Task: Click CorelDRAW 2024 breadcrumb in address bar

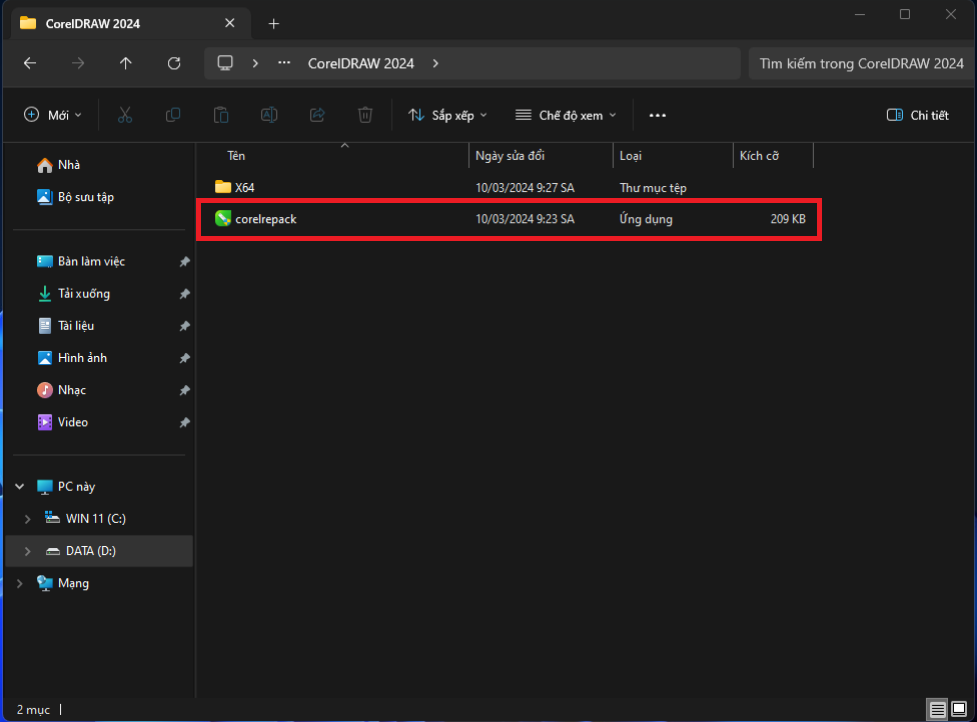Action: (361, 64)
